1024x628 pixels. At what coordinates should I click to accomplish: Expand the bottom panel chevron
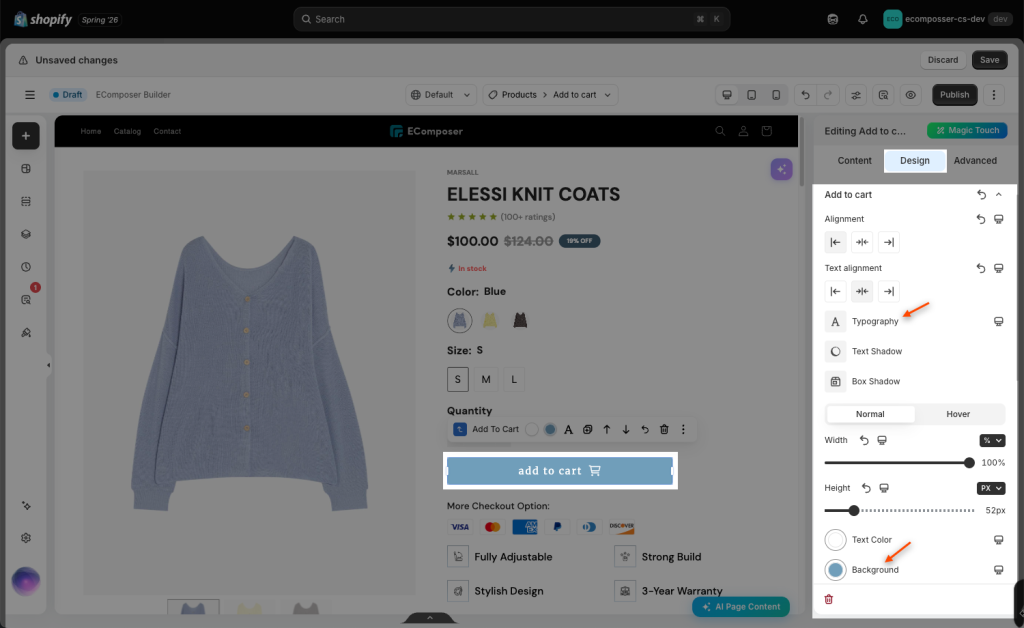[430, 618]
